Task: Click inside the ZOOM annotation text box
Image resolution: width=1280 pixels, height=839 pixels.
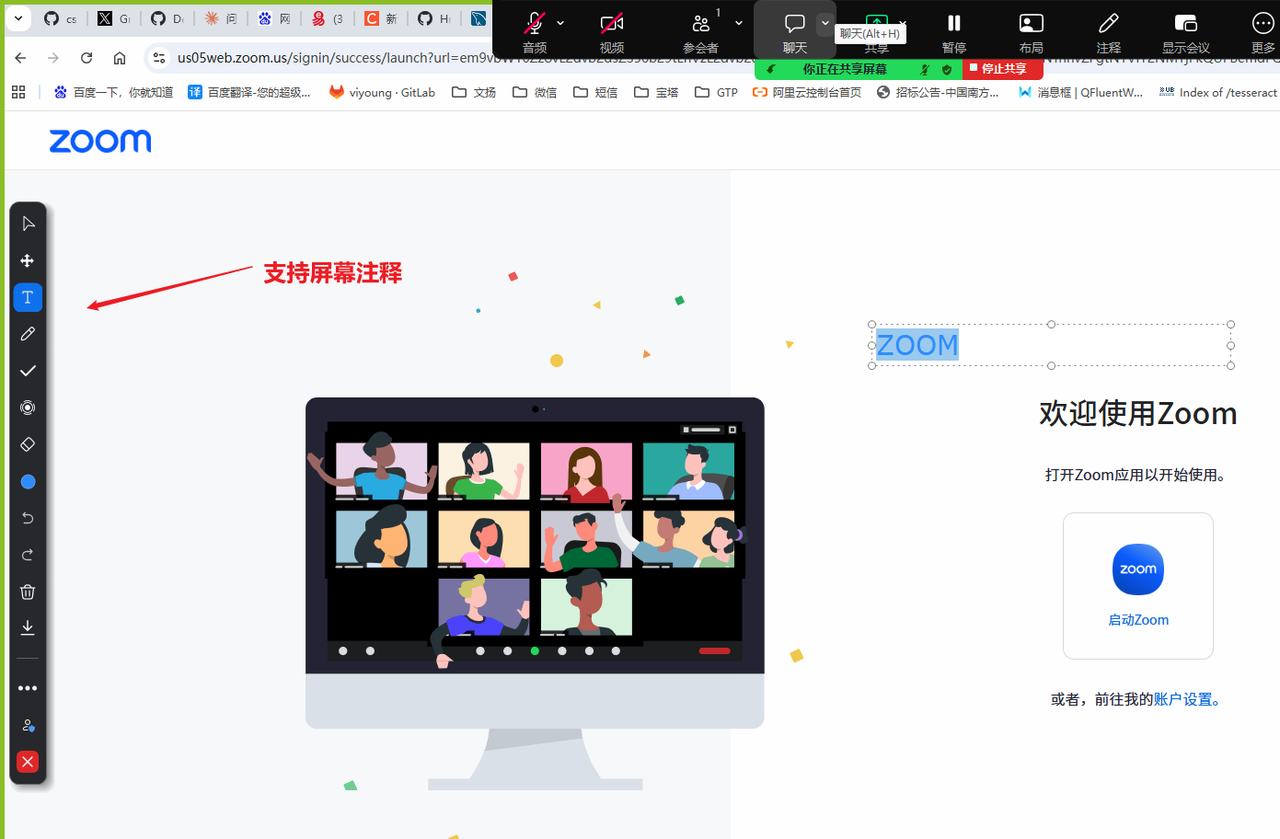Action: tap(1051, 345)
